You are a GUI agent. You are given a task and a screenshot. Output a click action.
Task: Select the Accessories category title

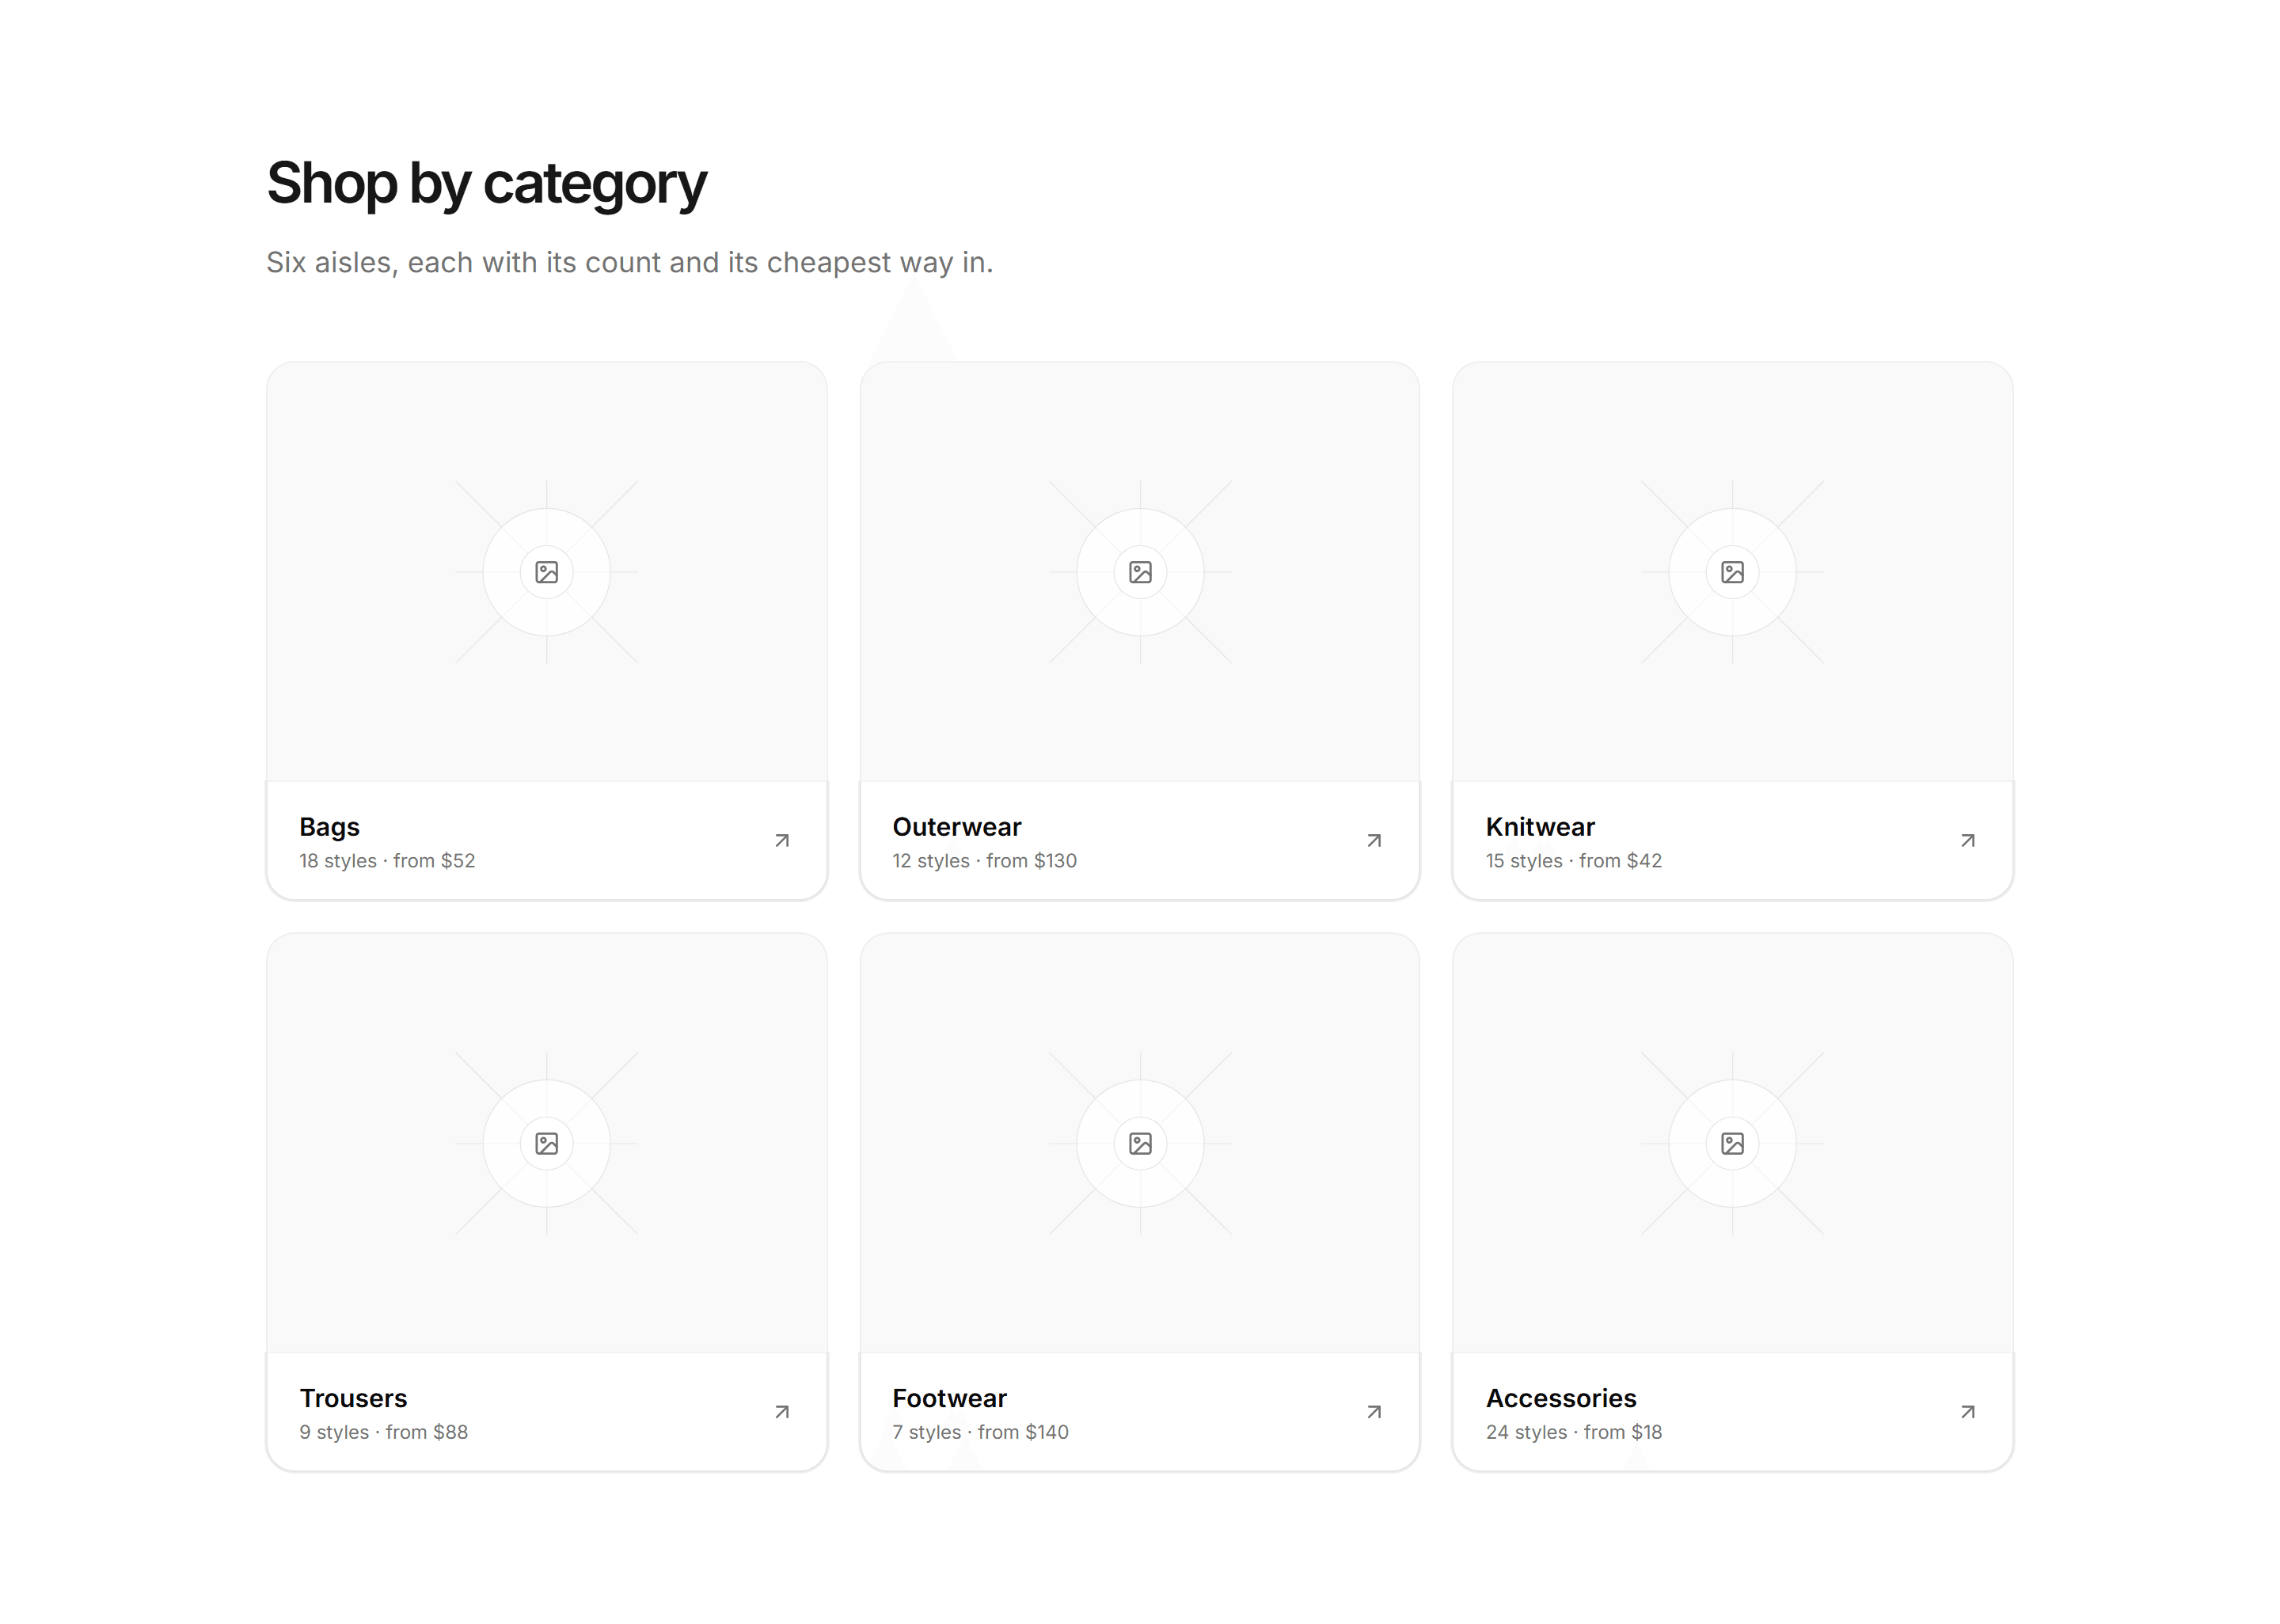1561,1398
